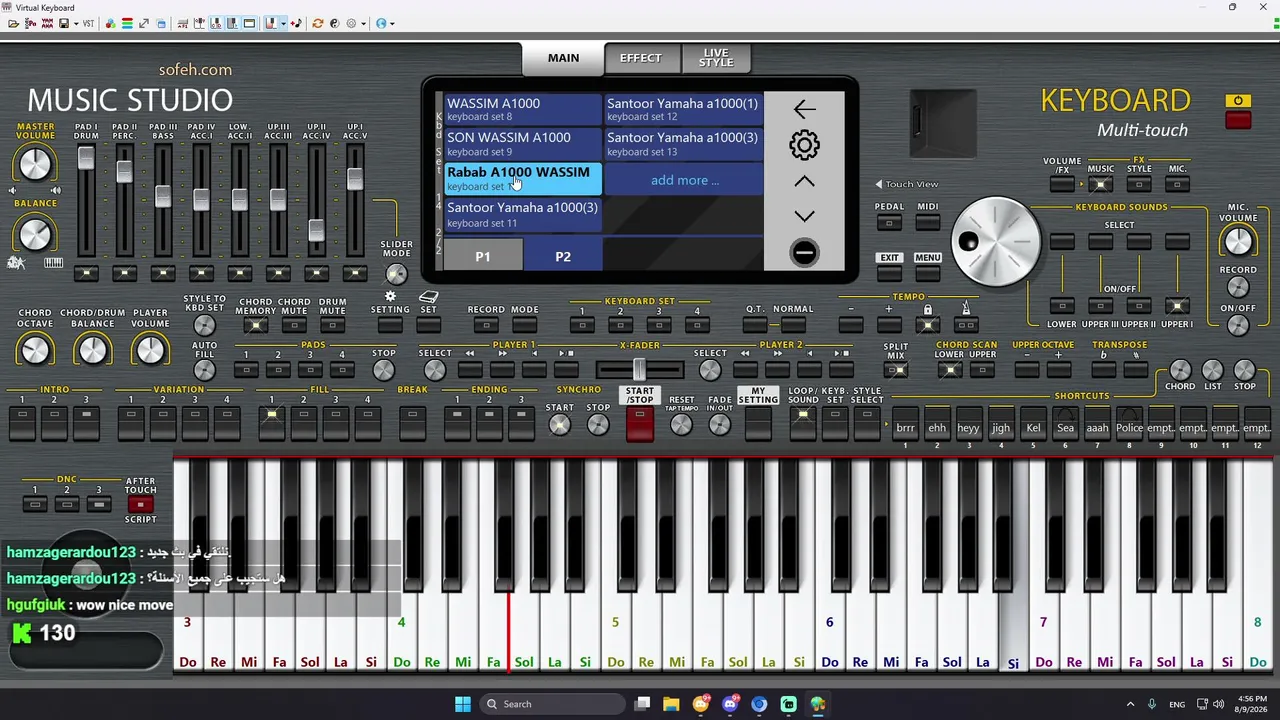Toggle the Lower on/off button
This screenshot has height=720, width=1280.
pos(1062,306)
